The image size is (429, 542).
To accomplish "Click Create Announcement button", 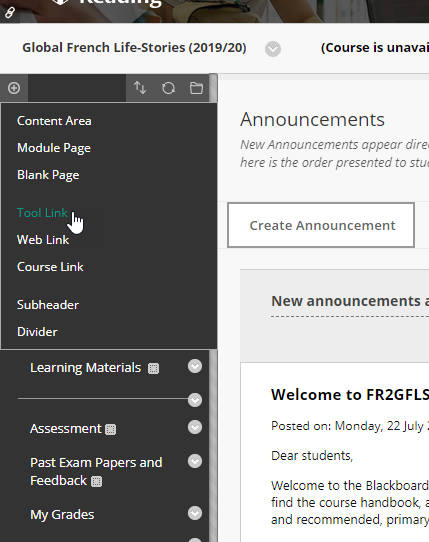I will click(321, 225).
